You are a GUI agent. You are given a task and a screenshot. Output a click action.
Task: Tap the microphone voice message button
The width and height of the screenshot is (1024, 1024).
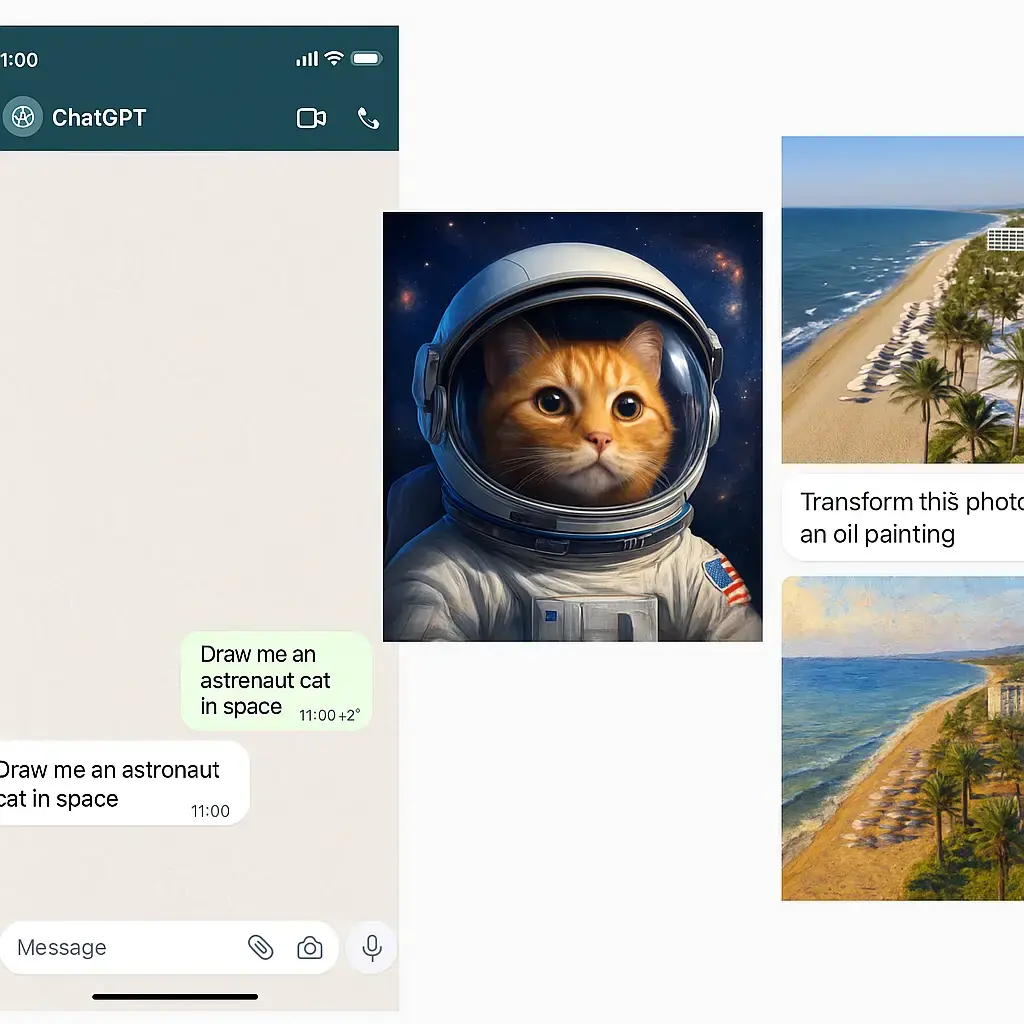click(372, 947)
